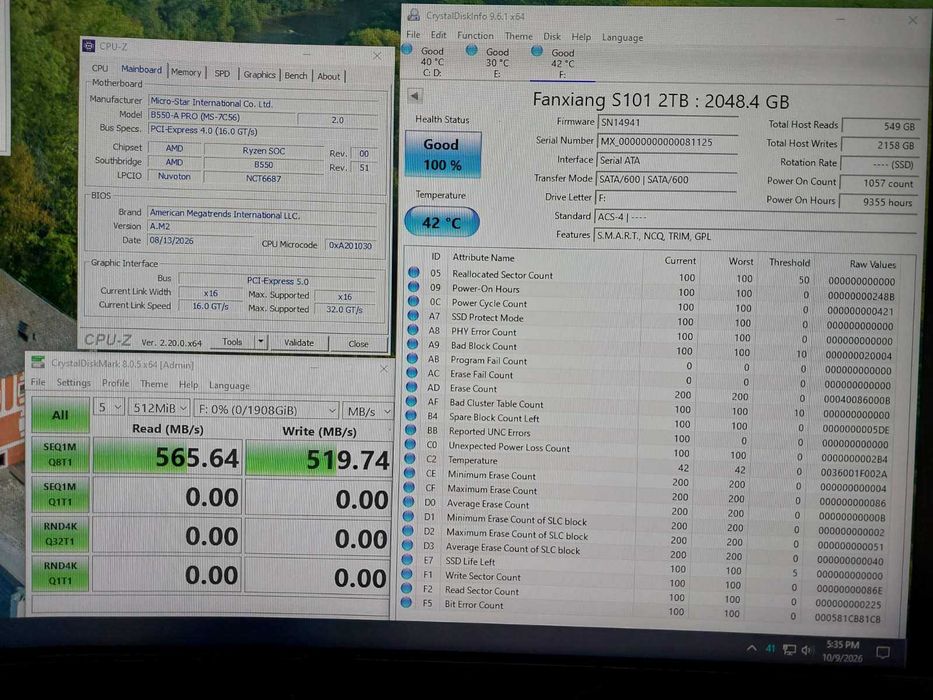
Task: Click status orb of Bad Block Count row
Action: click(x=412, y=343)
